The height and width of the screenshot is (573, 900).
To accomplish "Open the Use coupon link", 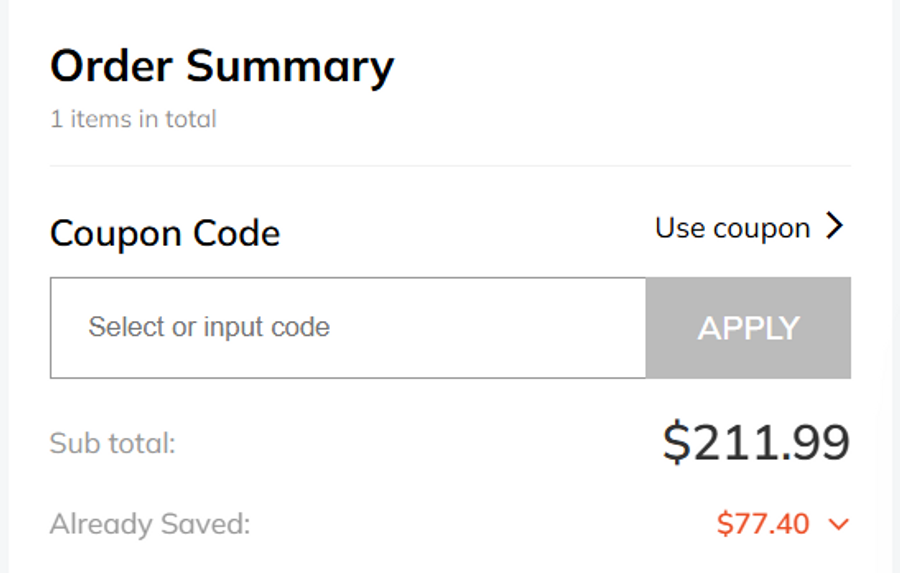I will 732,228.
